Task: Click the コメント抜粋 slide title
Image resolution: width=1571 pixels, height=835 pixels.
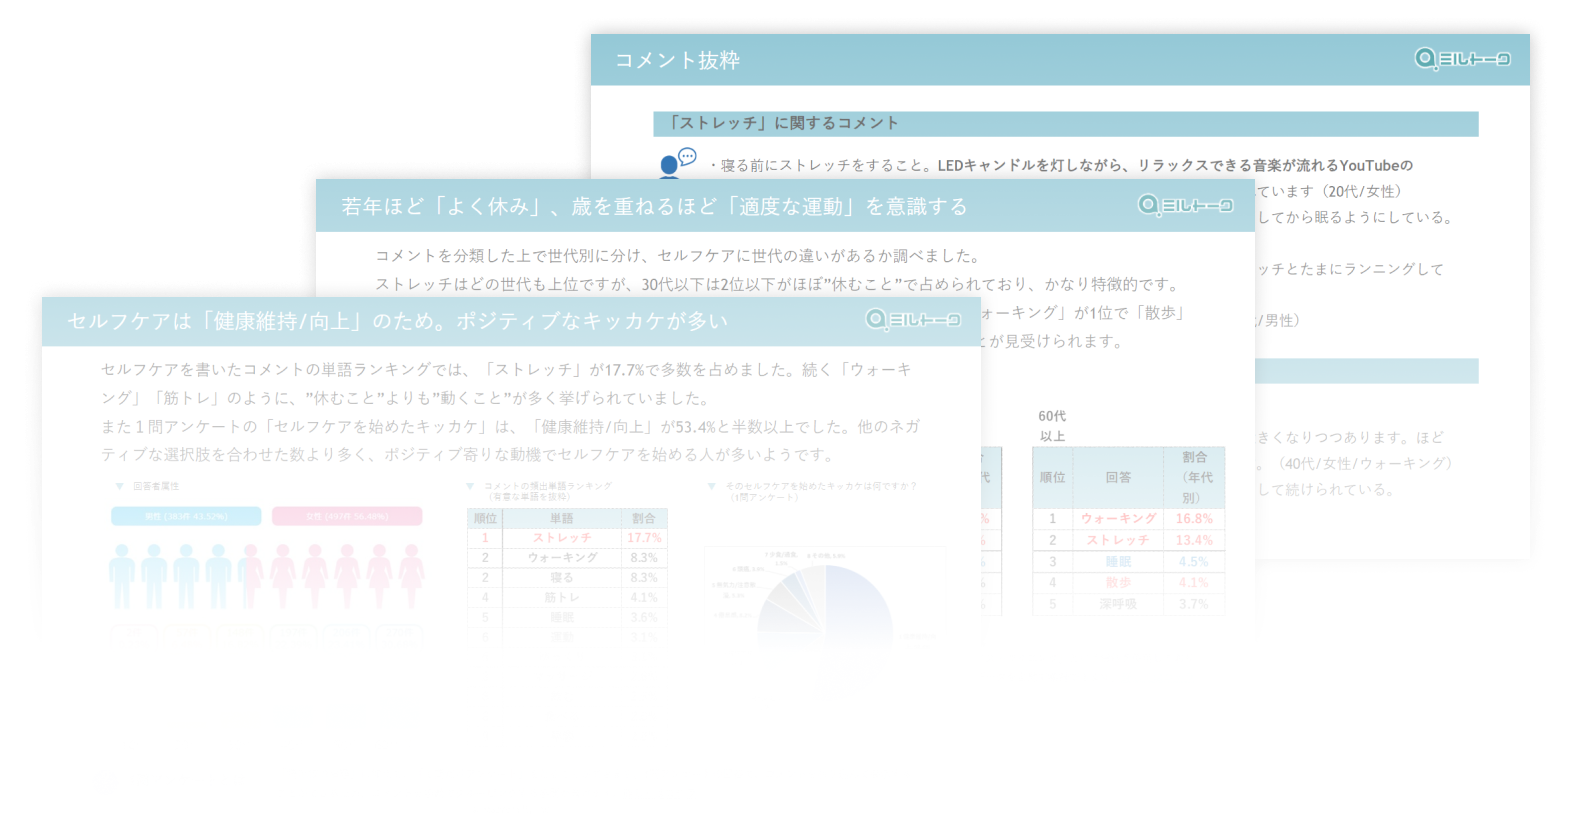Action: (x=677, y=60)
